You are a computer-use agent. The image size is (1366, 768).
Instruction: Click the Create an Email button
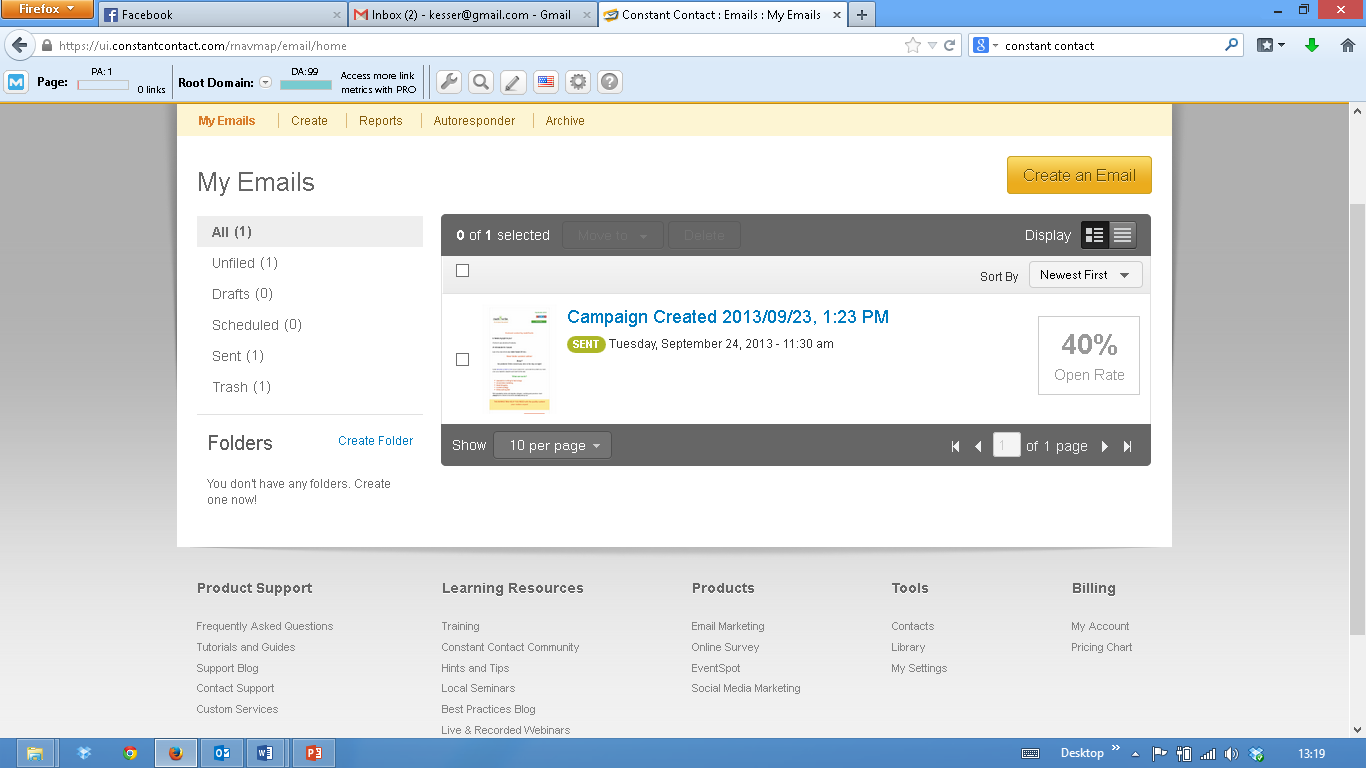(1079, 175)
